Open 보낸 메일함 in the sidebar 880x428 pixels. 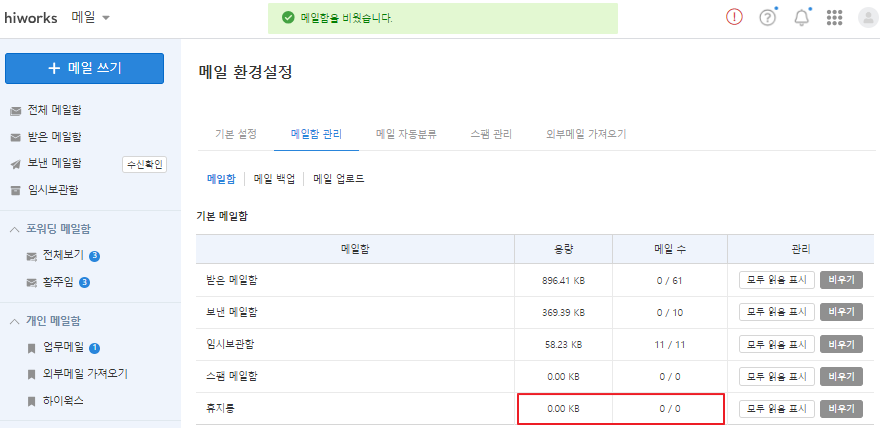click(54, 163)
